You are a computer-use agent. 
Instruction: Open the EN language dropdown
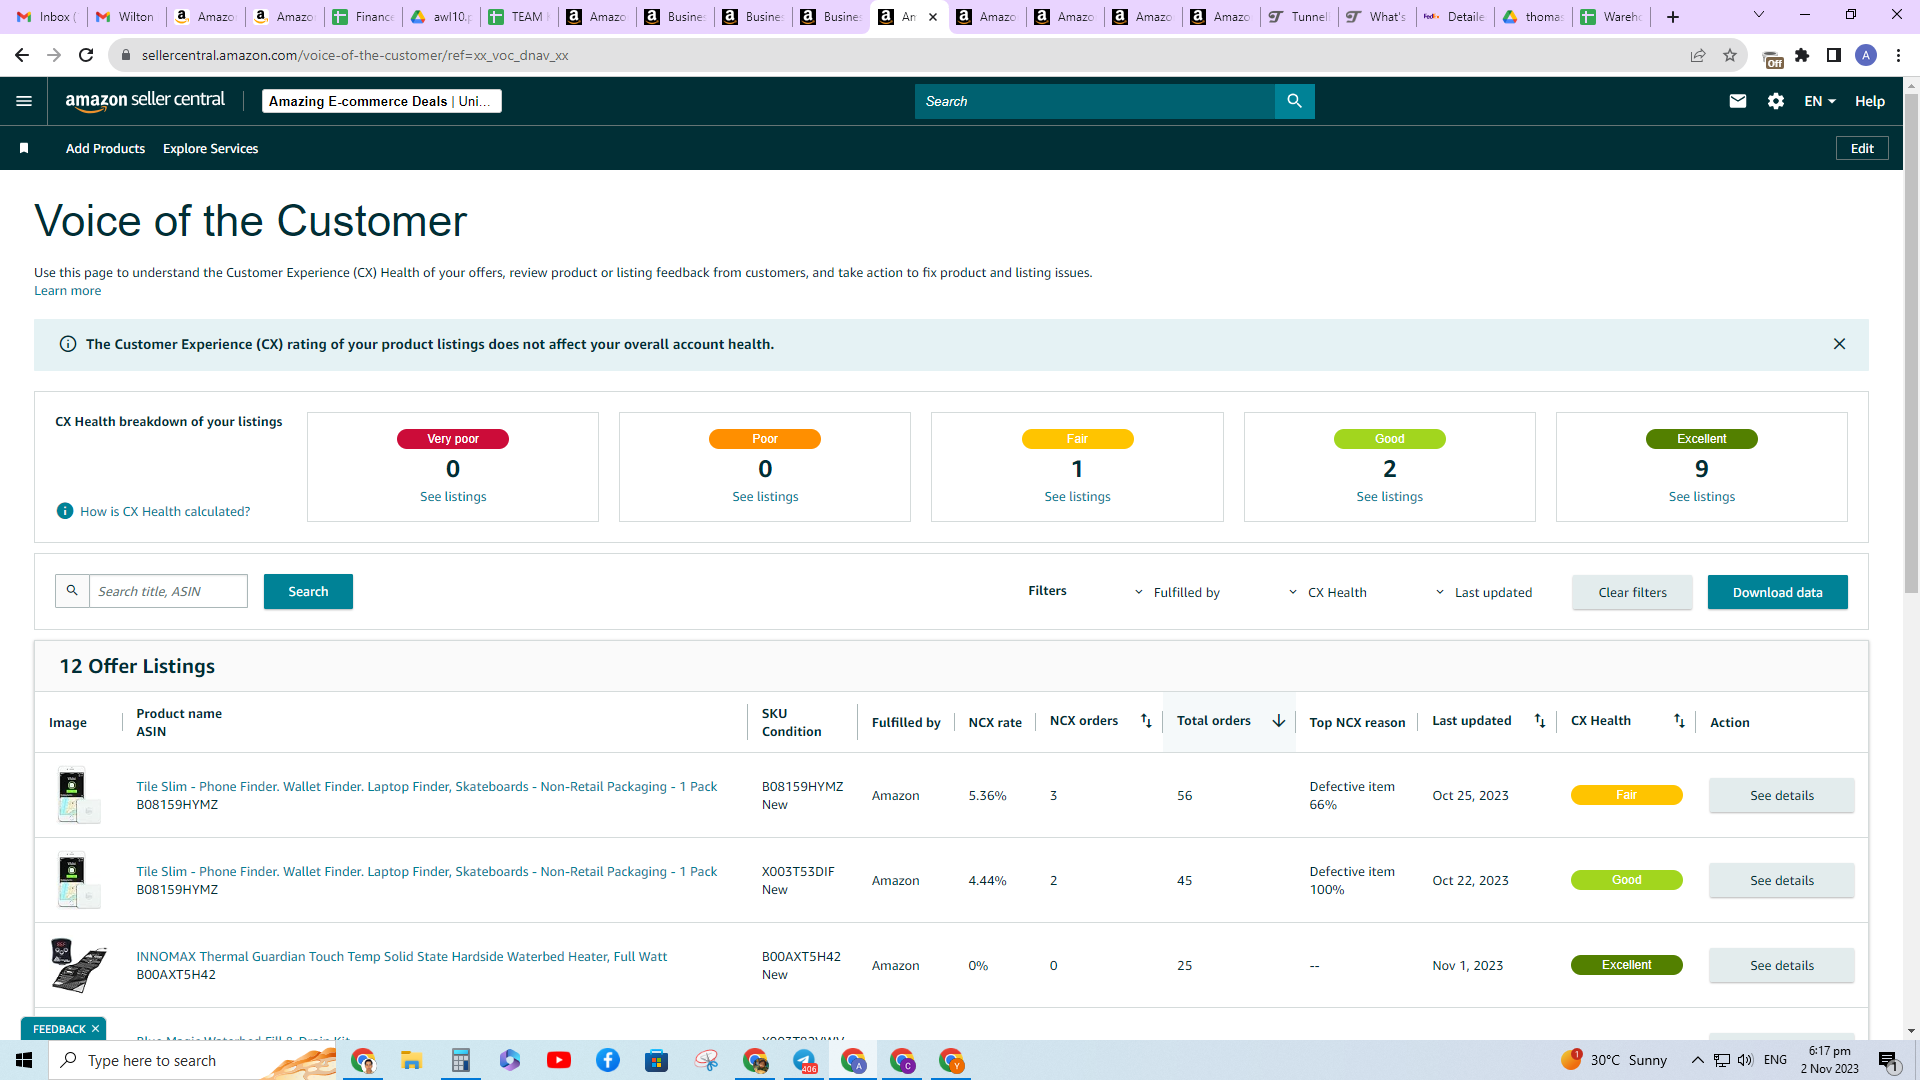(x=1820, y=101)
